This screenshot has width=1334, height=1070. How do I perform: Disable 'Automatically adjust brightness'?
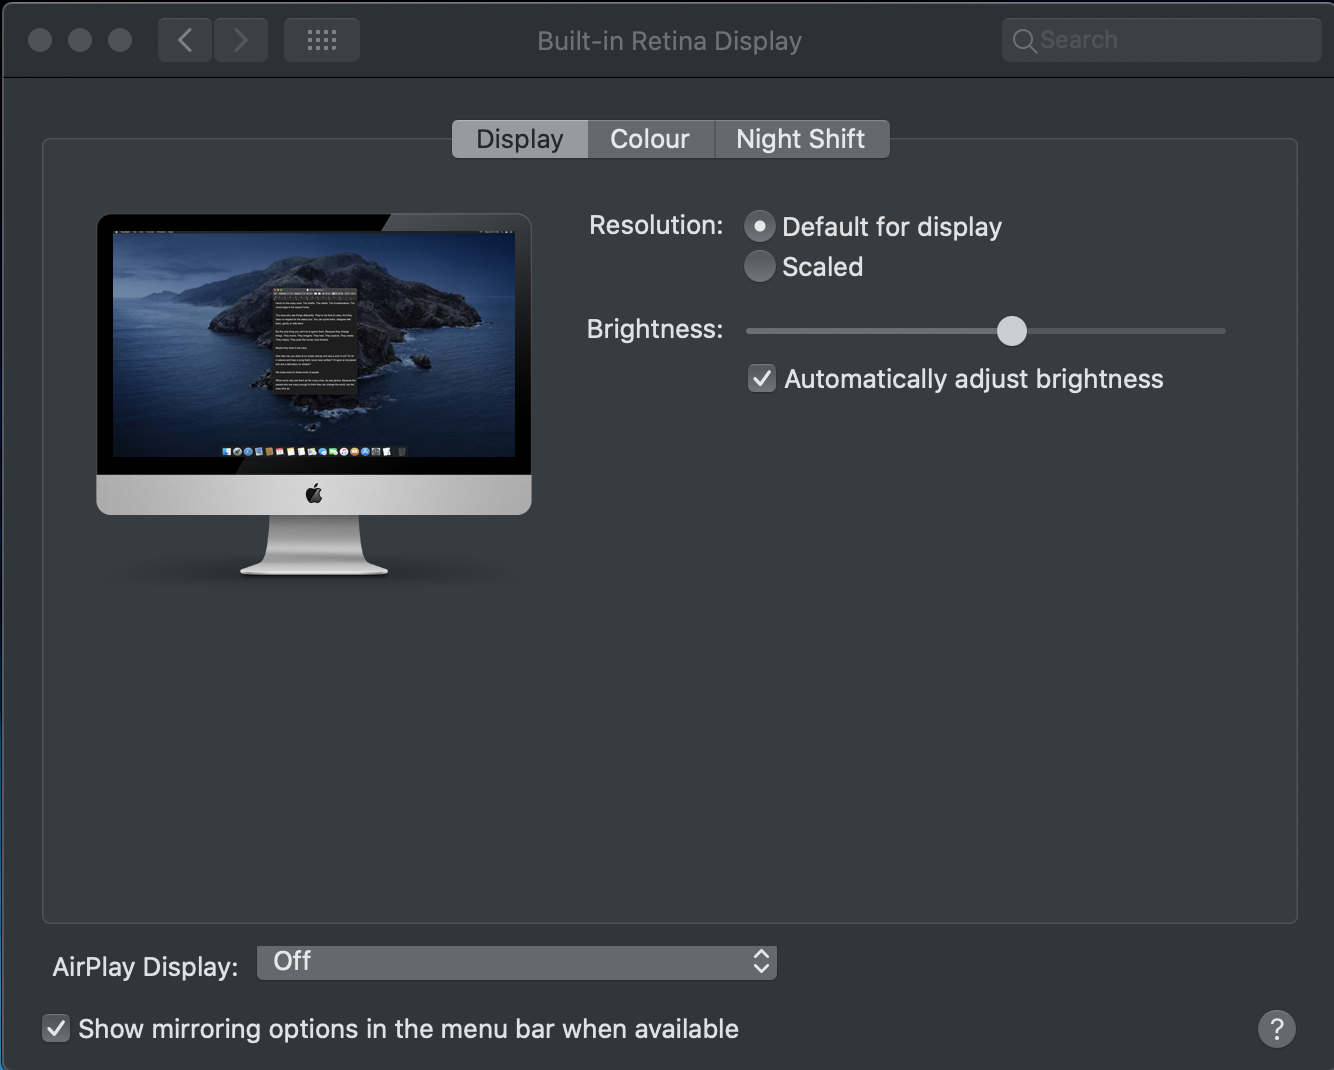pyautogui.click(x=761, y=378)
